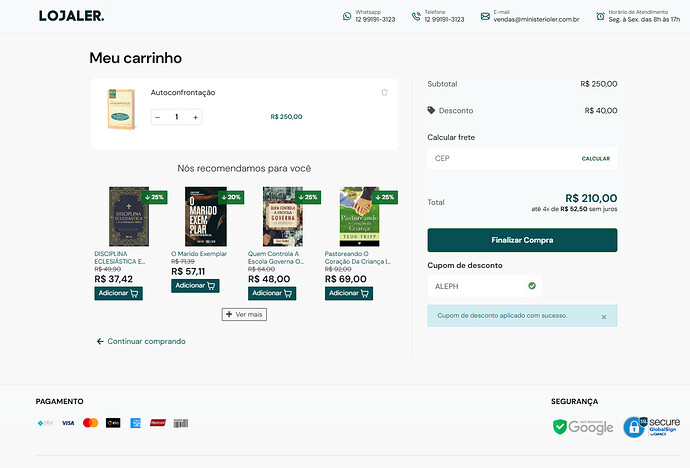Click the e-mail envelope icon
This screenshot has height=468, width=690.
(x=485, y=16)
